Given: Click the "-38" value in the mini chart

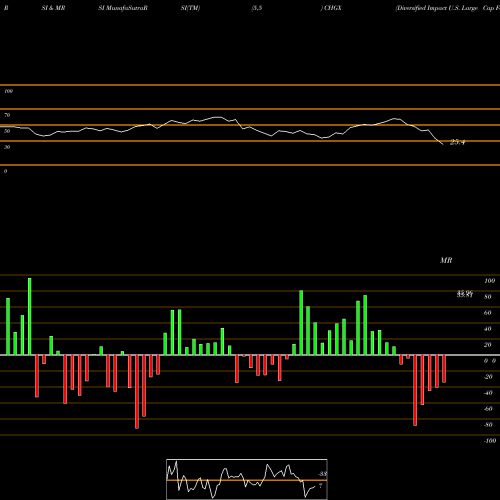Looking at the screenshot, I should tap(322, 474).
